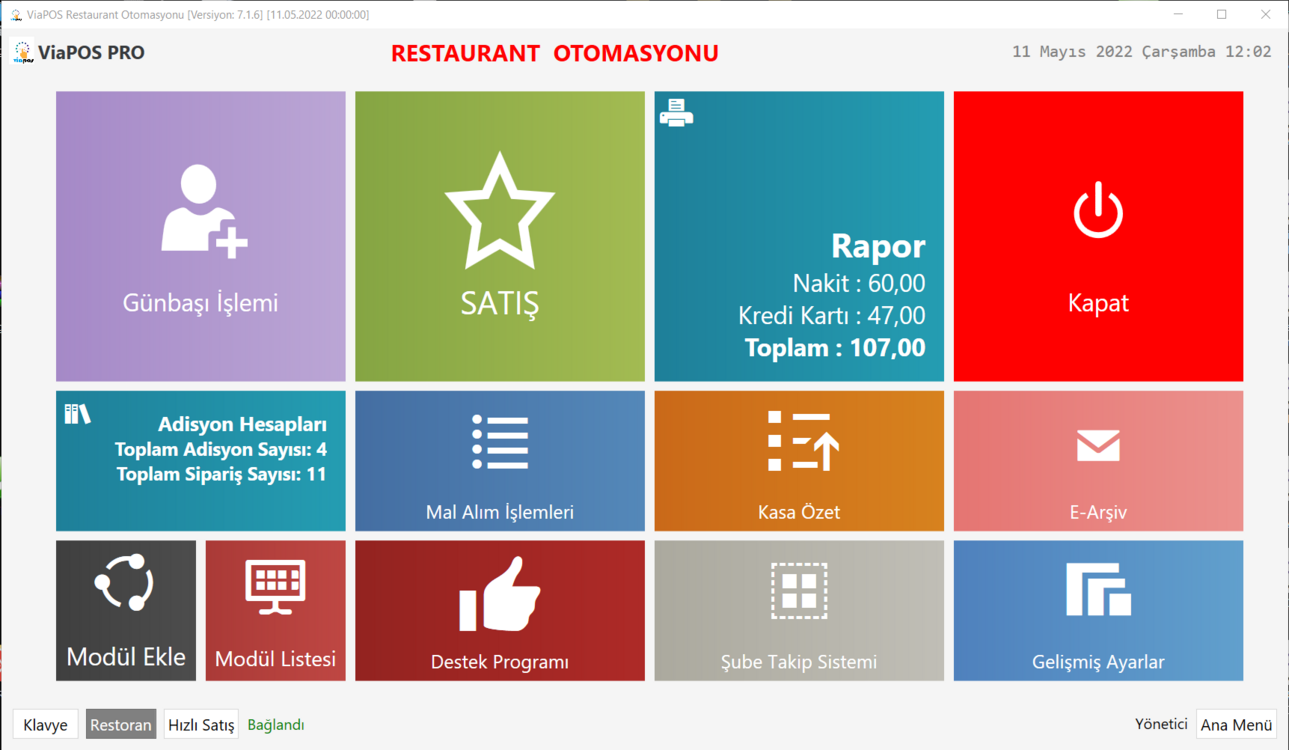Click the circular nodes icon on Modül Ekle

(x=125, y=582)
